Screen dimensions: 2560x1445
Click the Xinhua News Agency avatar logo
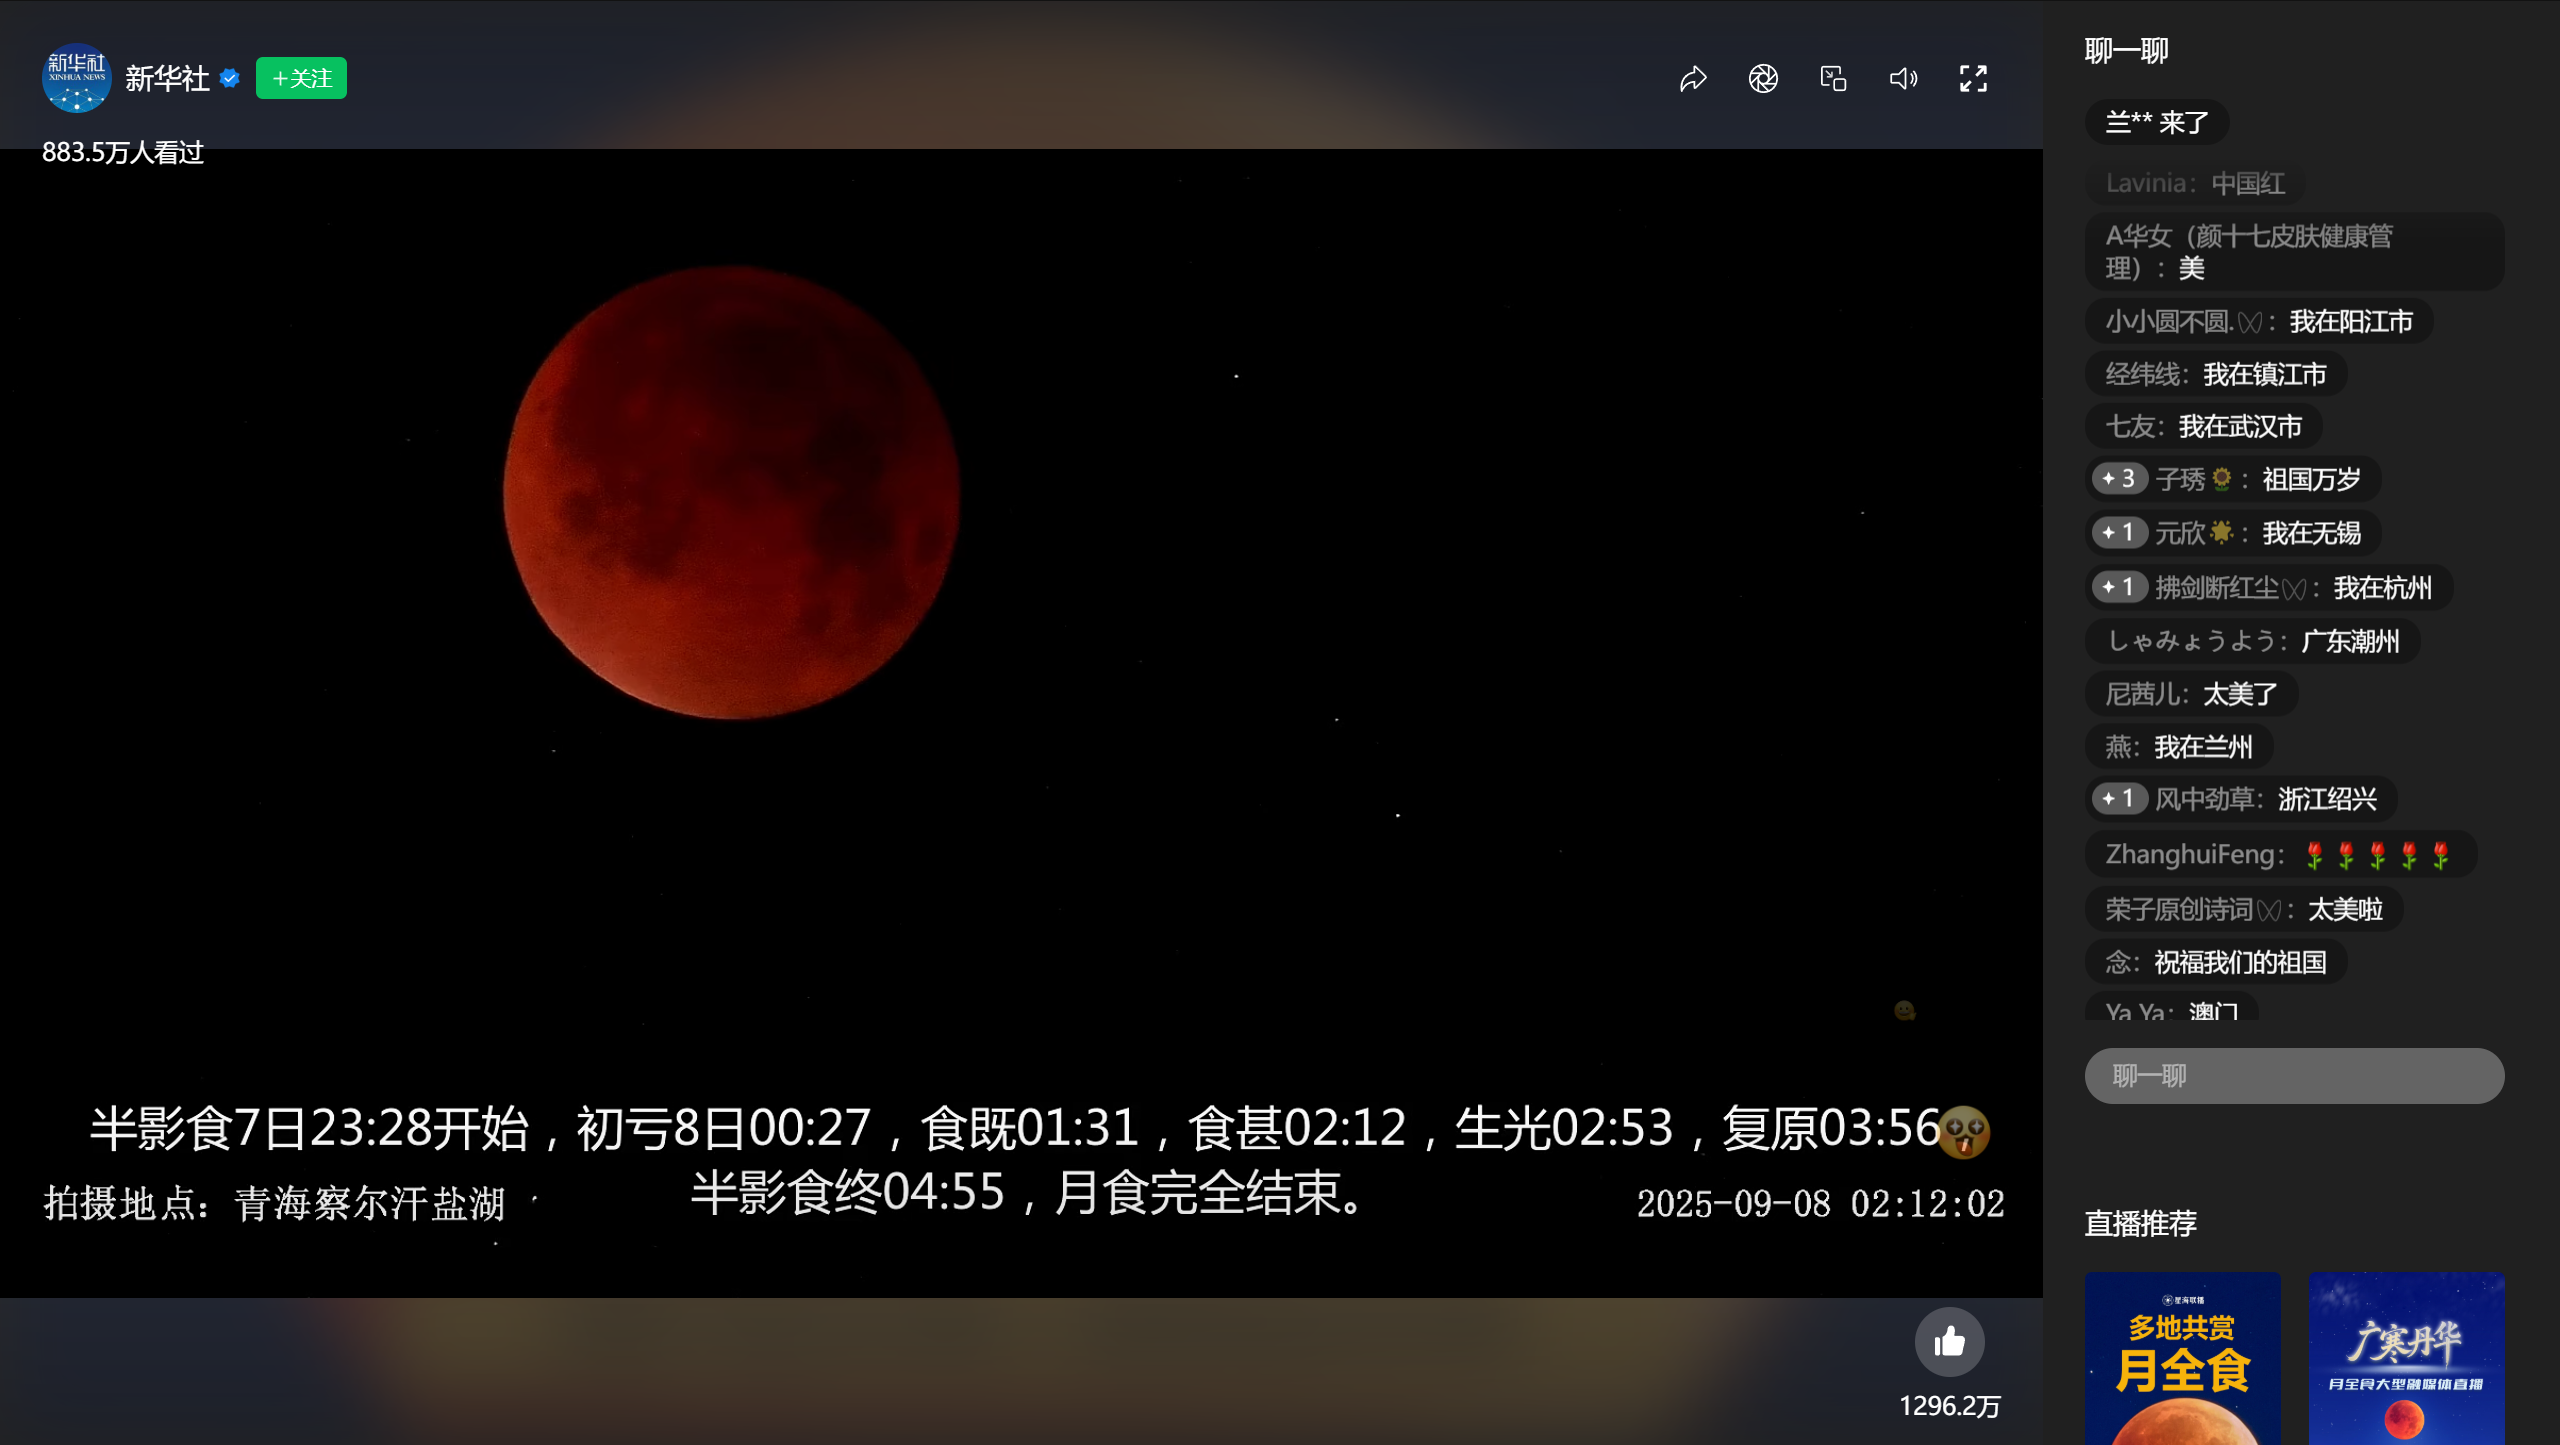coord(76,78)
